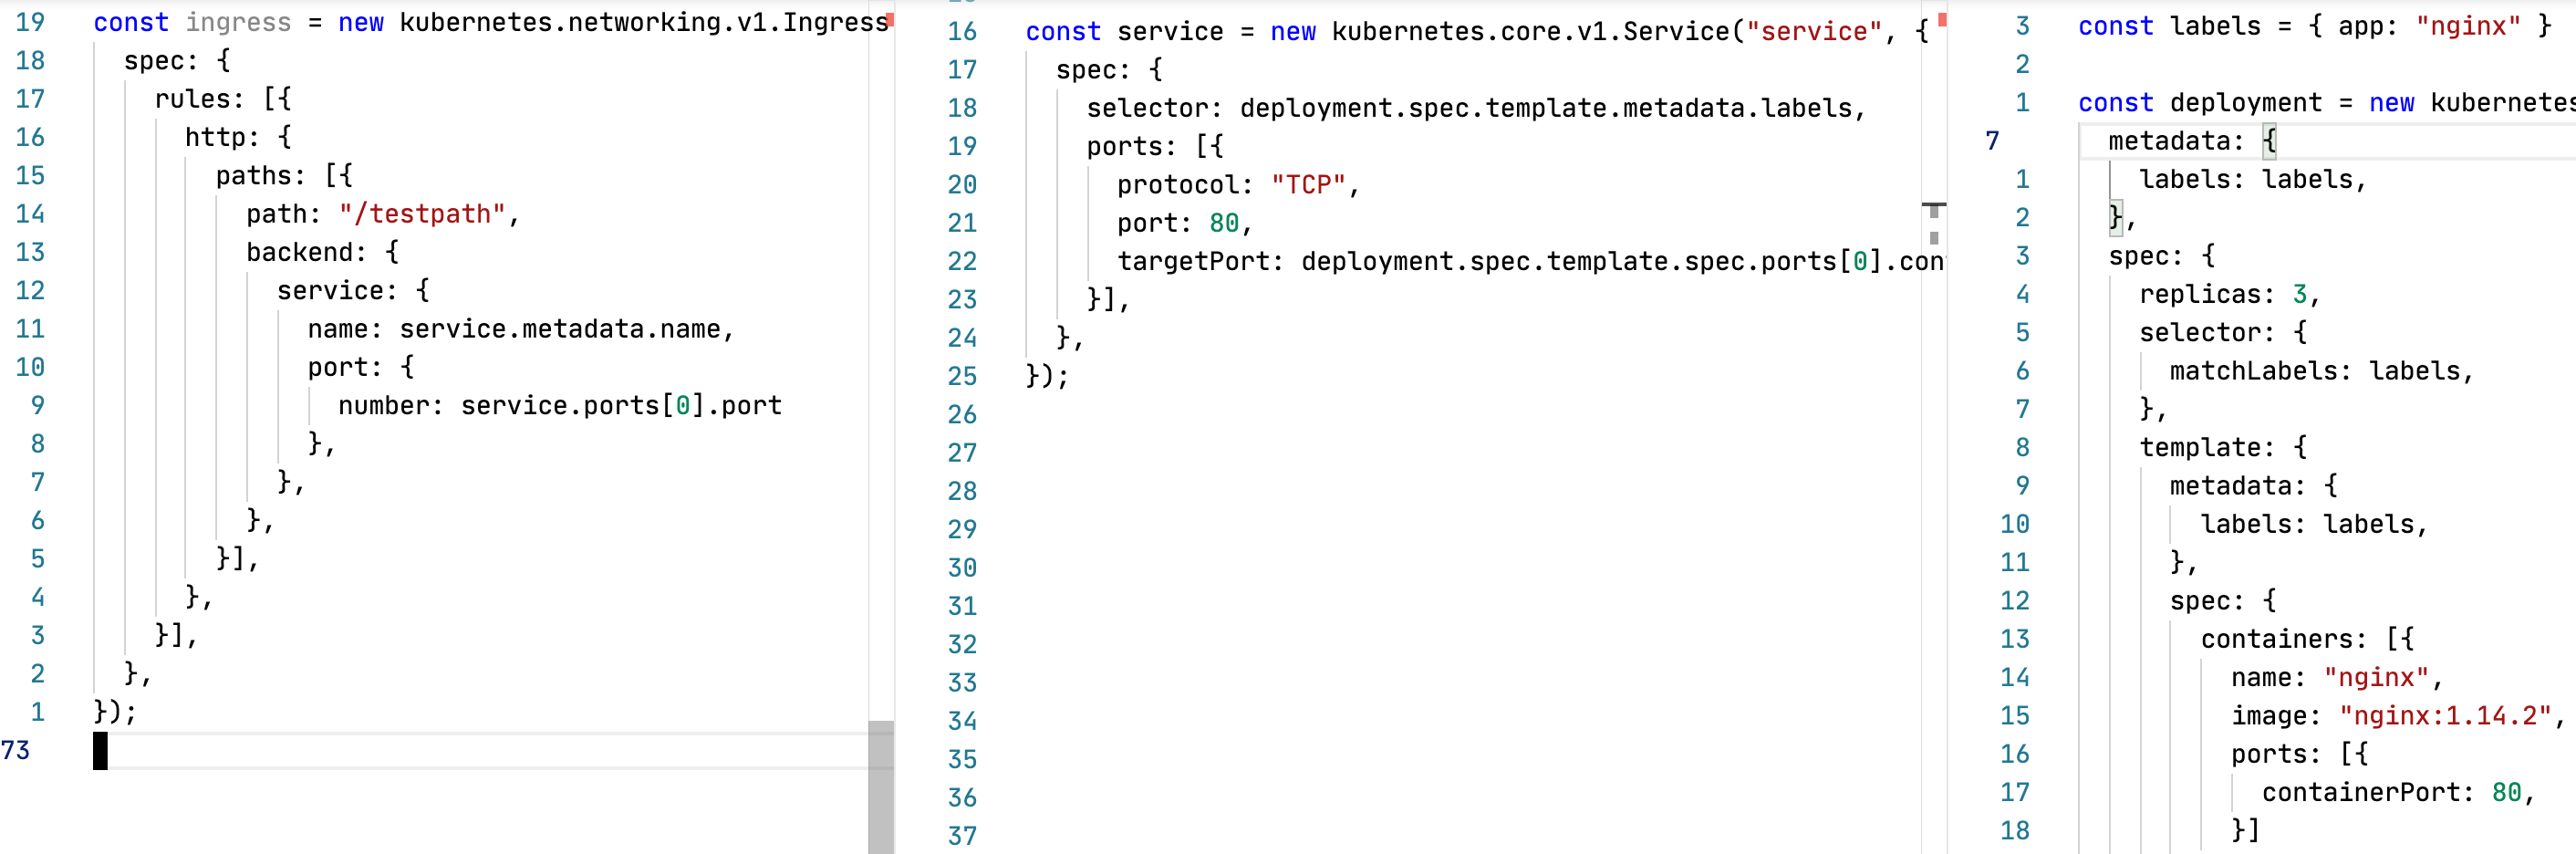Click current line 'metadata: {' in right pane
The width and height of the screenshot is (2576, 854).
pos(2193,141)
